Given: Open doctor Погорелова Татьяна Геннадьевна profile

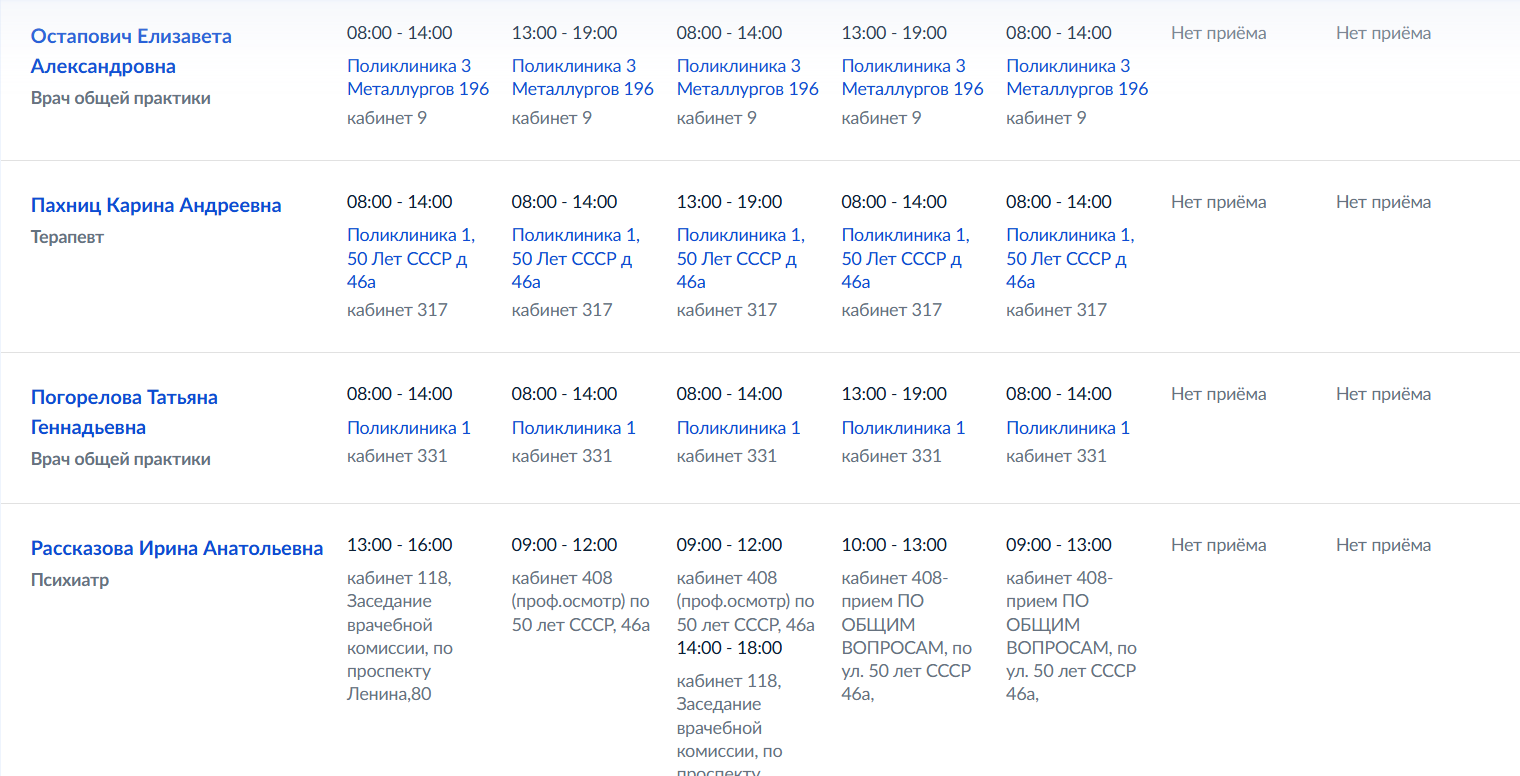Looking at the screenshot, I should pos(124,412).
